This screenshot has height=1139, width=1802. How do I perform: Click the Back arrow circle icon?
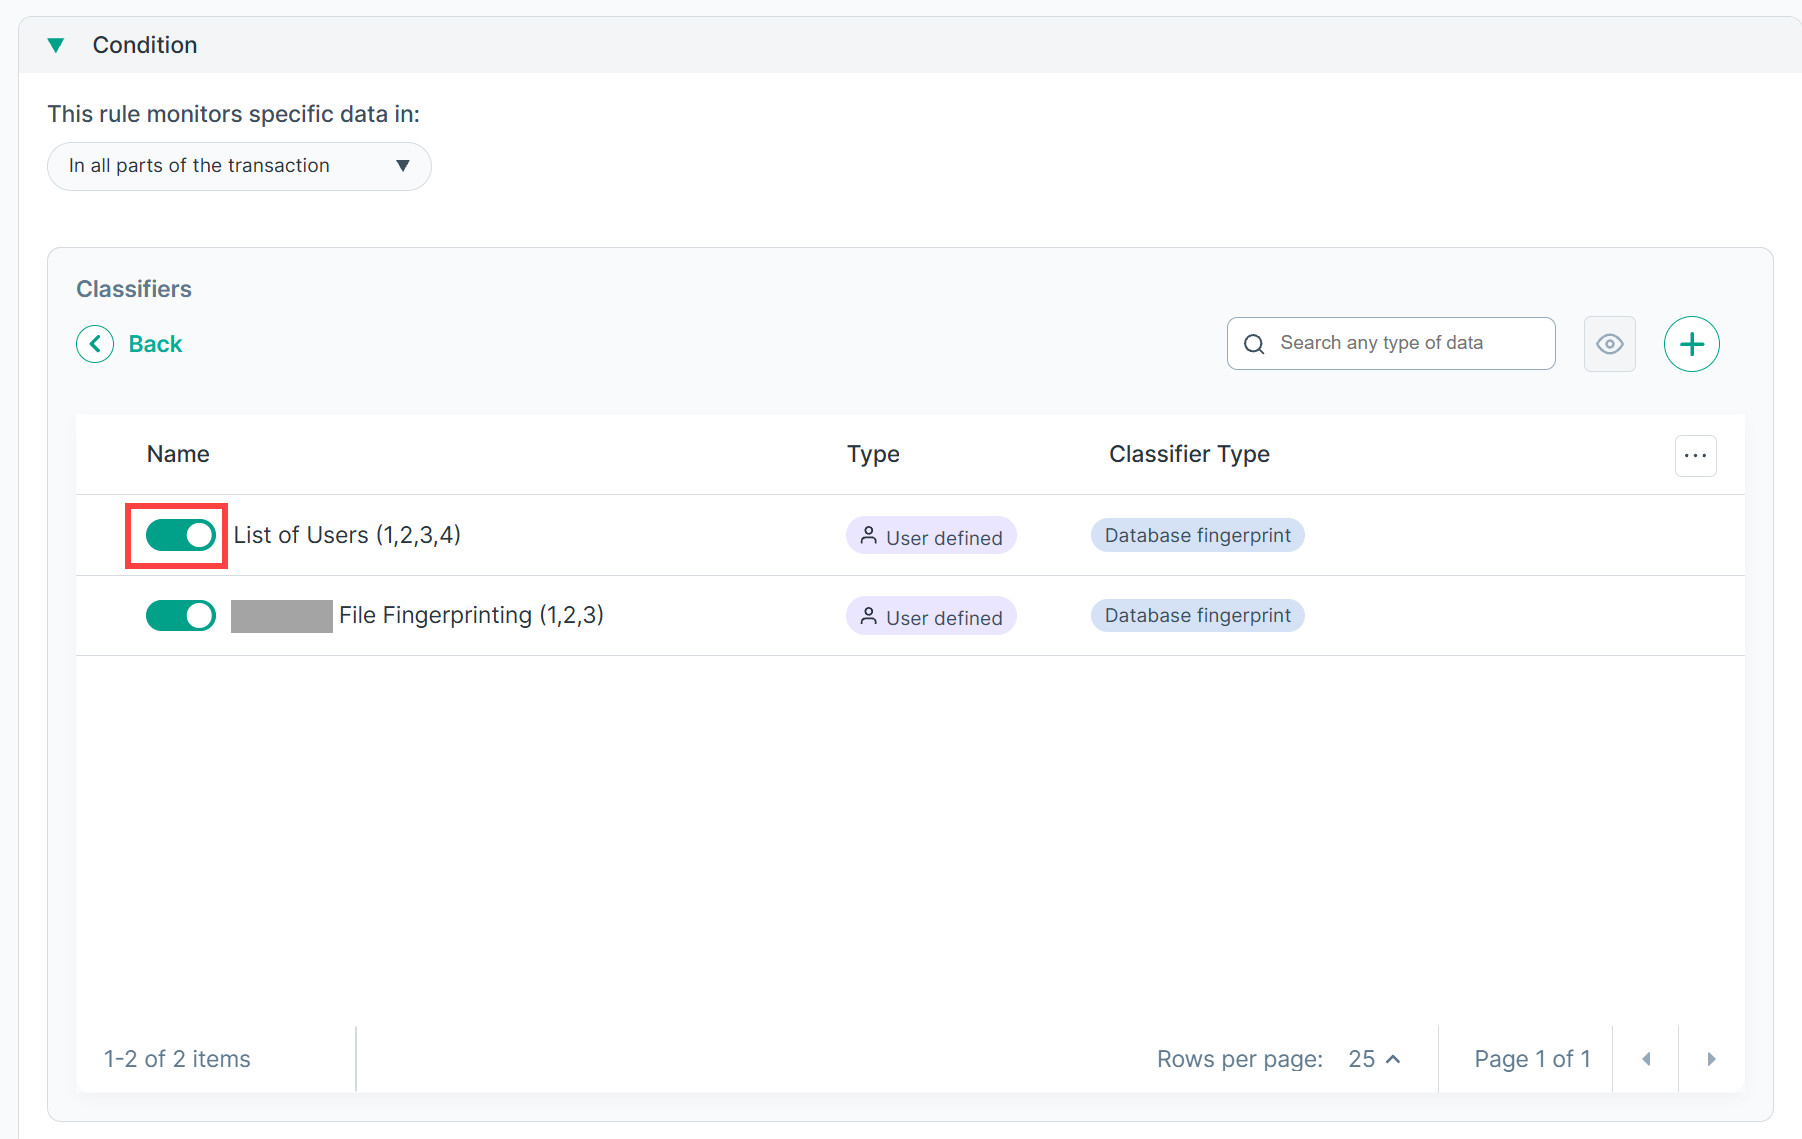click(x=95, y=344)
